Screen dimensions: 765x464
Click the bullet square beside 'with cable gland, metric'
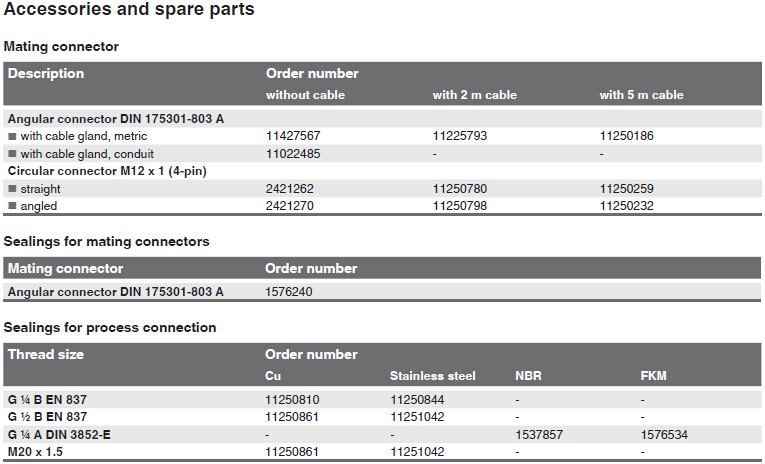point(12,136)
